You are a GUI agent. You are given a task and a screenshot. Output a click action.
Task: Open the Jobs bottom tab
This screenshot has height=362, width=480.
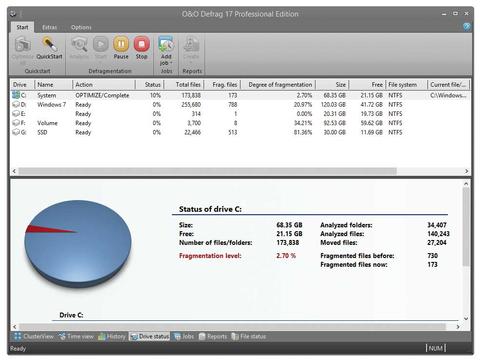click(184, 336)
